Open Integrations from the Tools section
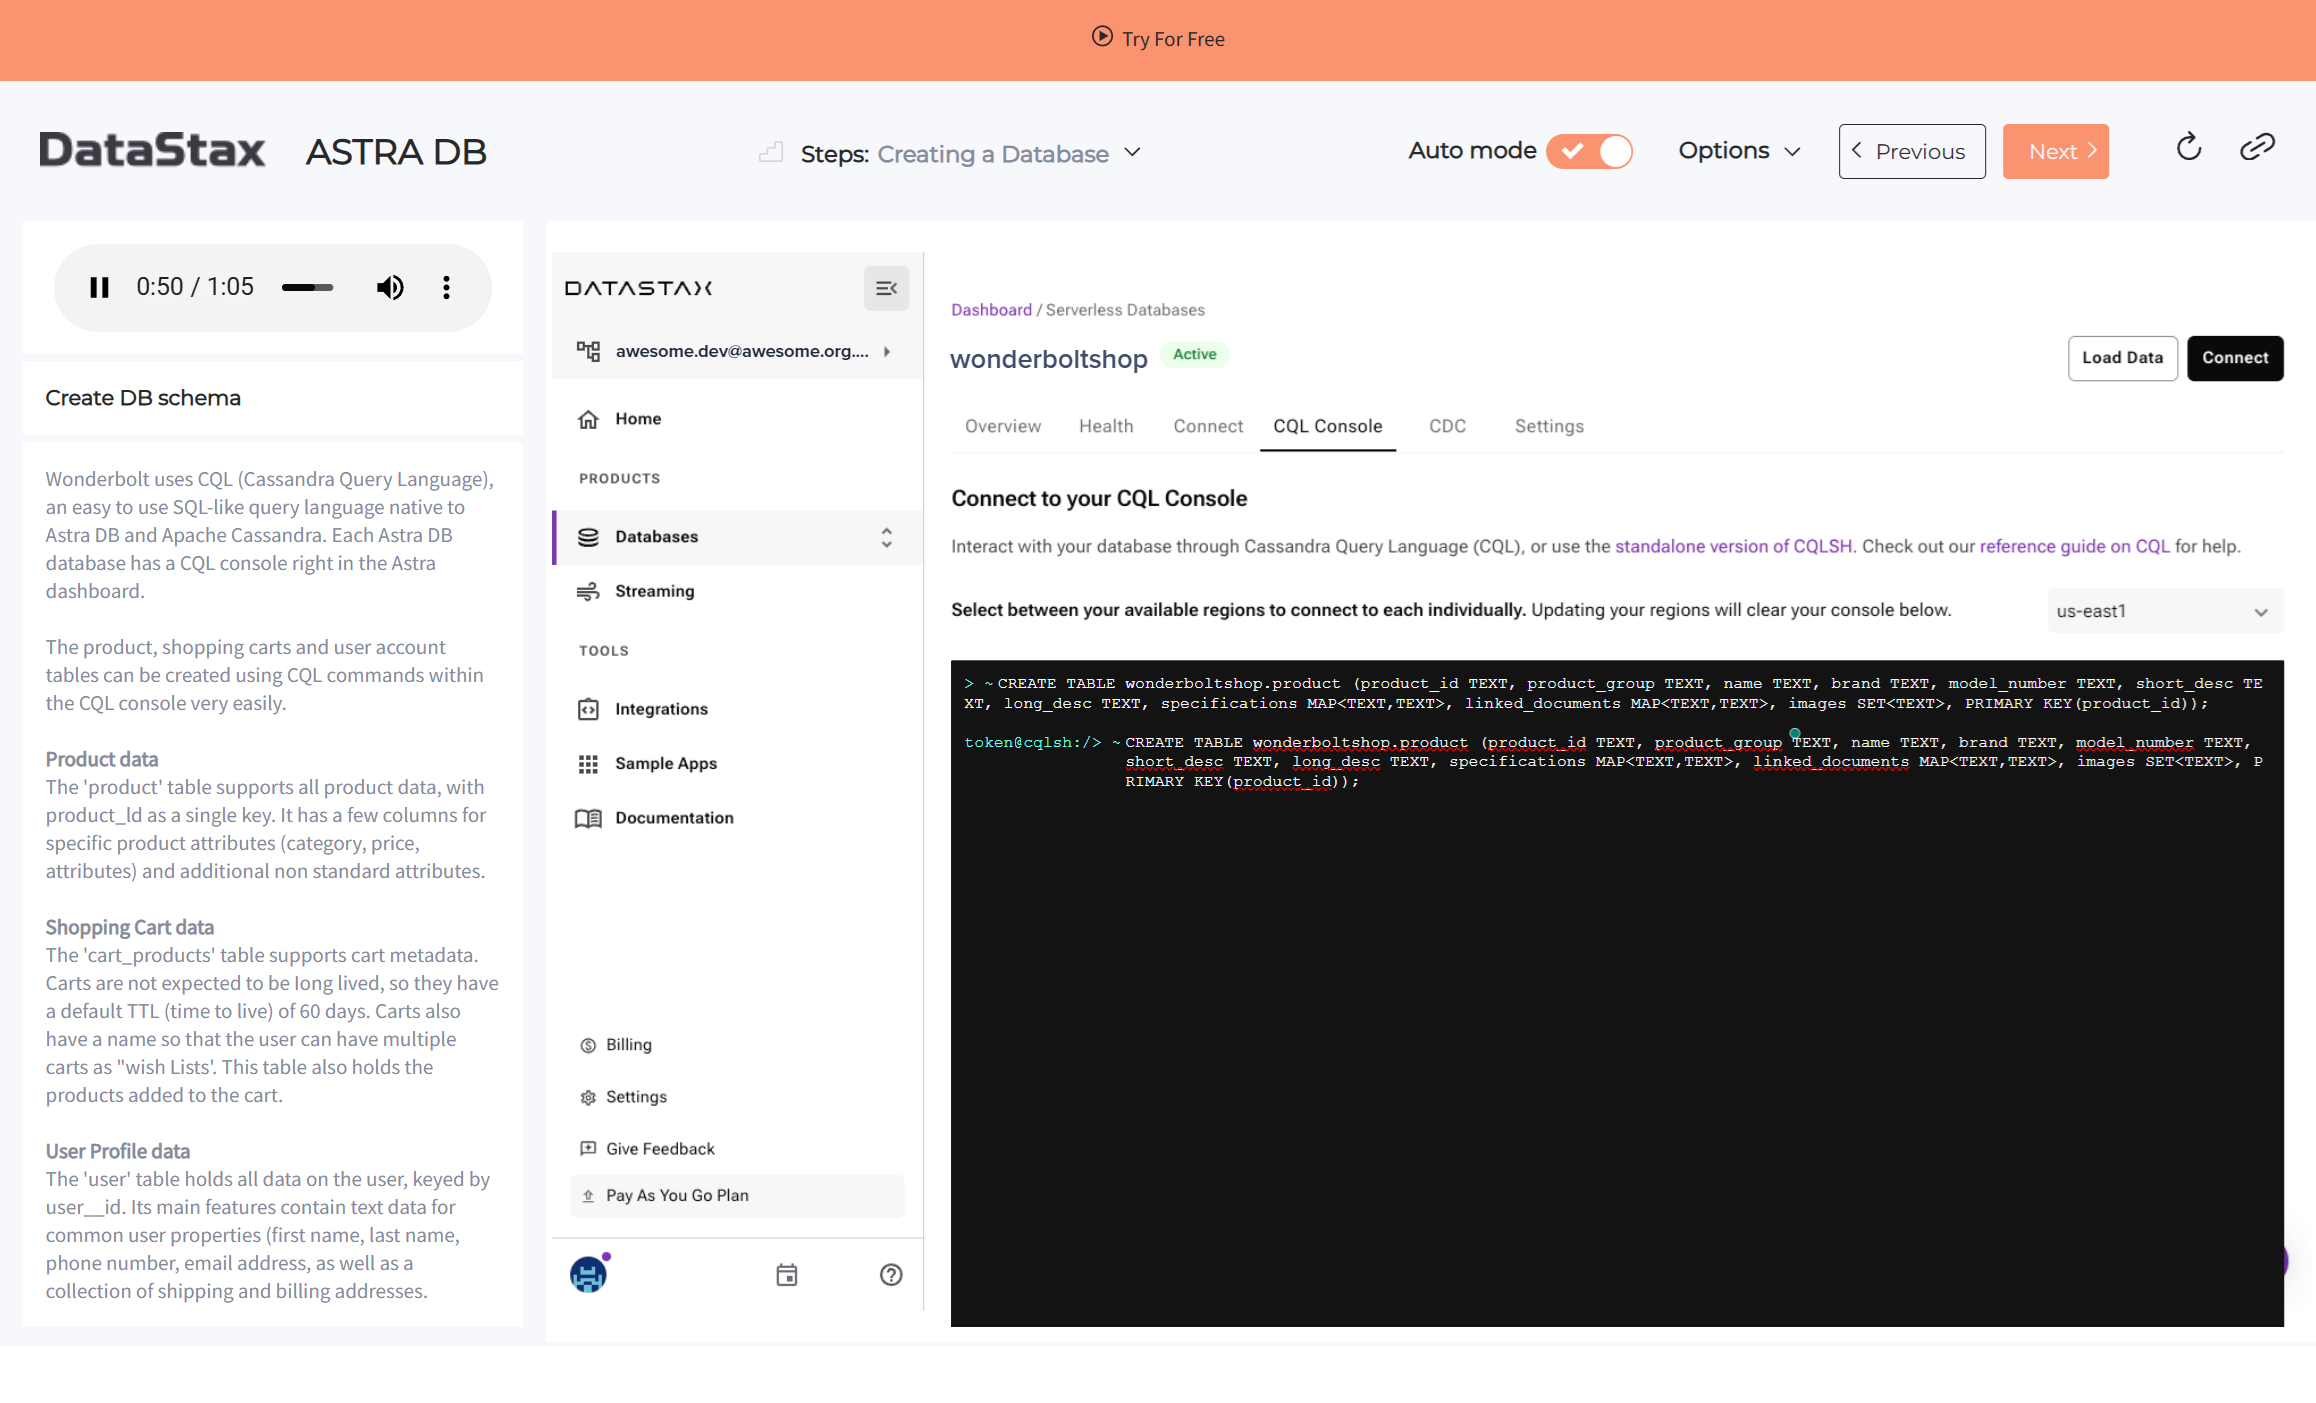2316x1403 pixels. tap(661, 708)
